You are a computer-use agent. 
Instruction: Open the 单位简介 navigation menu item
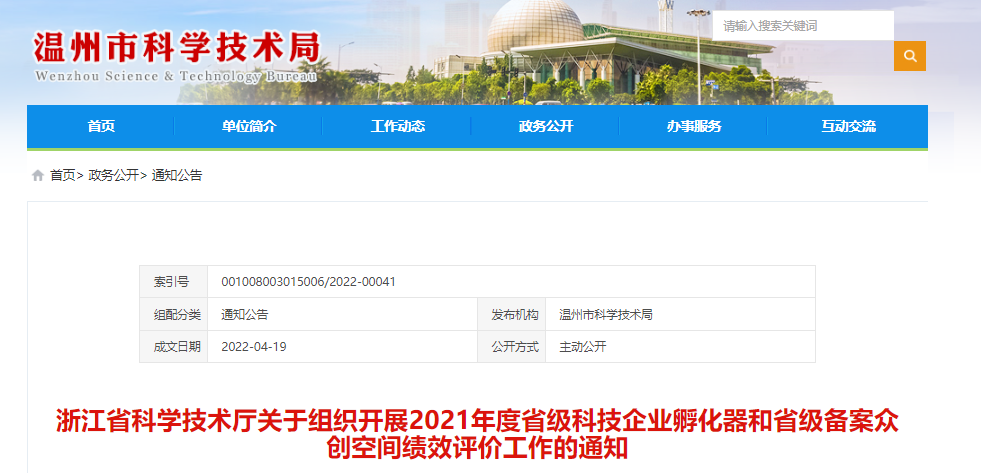coord(248,126)
